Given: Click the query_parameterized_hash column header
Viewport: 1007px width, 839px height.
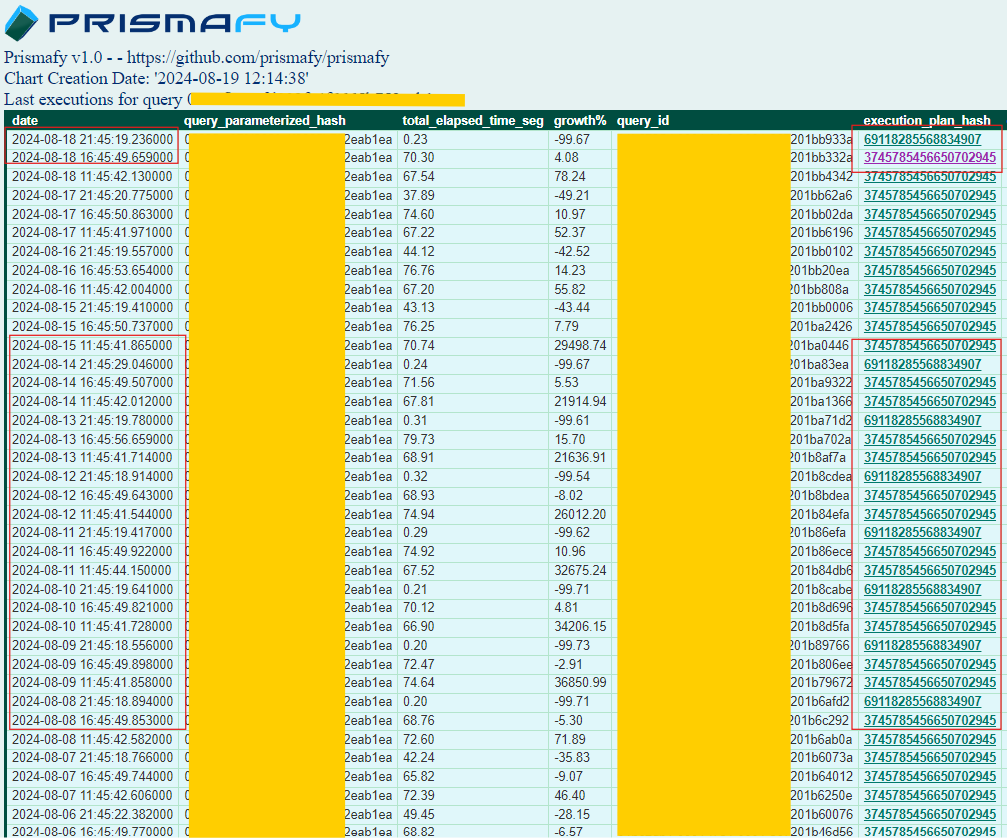Looking at the screenshot, I should (266, 120).
